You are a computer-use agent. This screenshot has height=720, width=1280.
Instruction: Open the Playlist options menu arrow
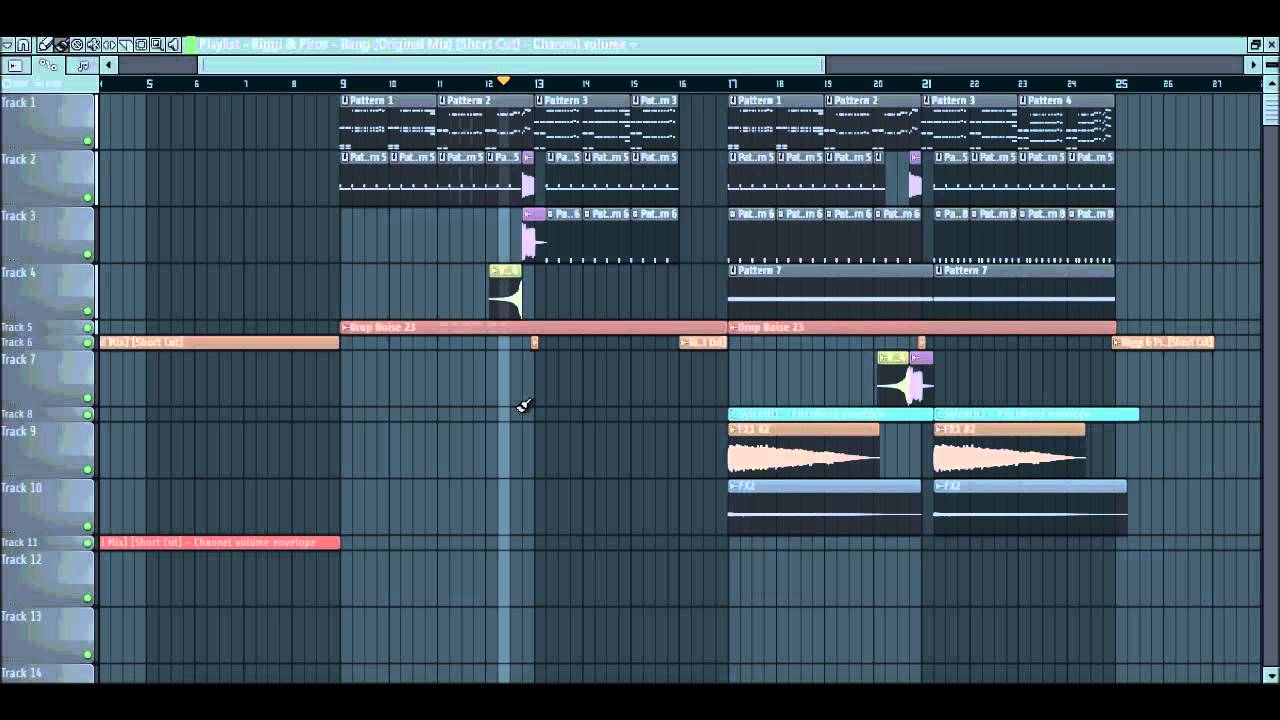7,45
